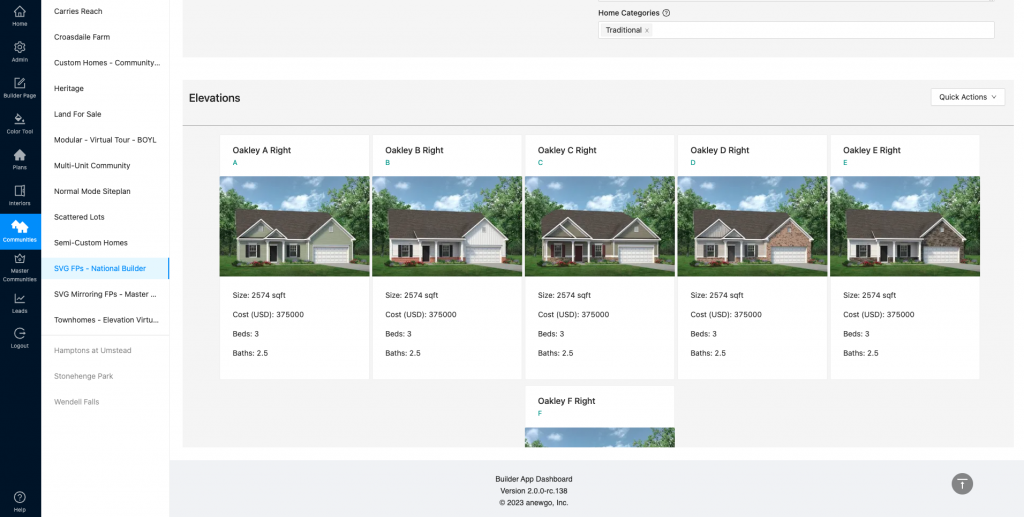
Task: Click the Oakley F Right title
Action: [566, 401]
